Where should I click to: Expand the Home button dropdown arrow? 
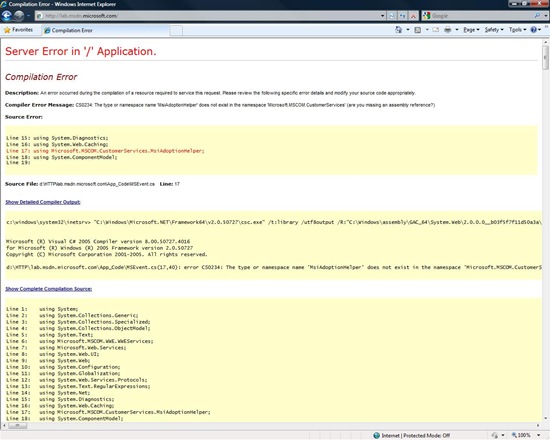(x=408, y=30)
